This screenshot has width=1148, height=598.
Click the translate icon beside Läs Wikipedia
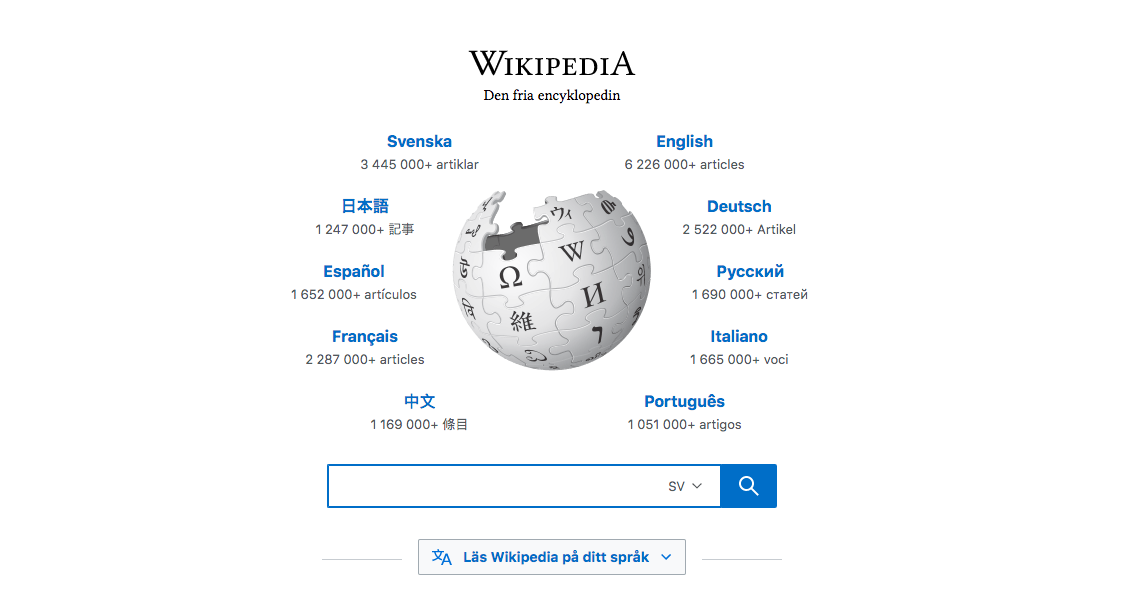click(x=441, y=557)
